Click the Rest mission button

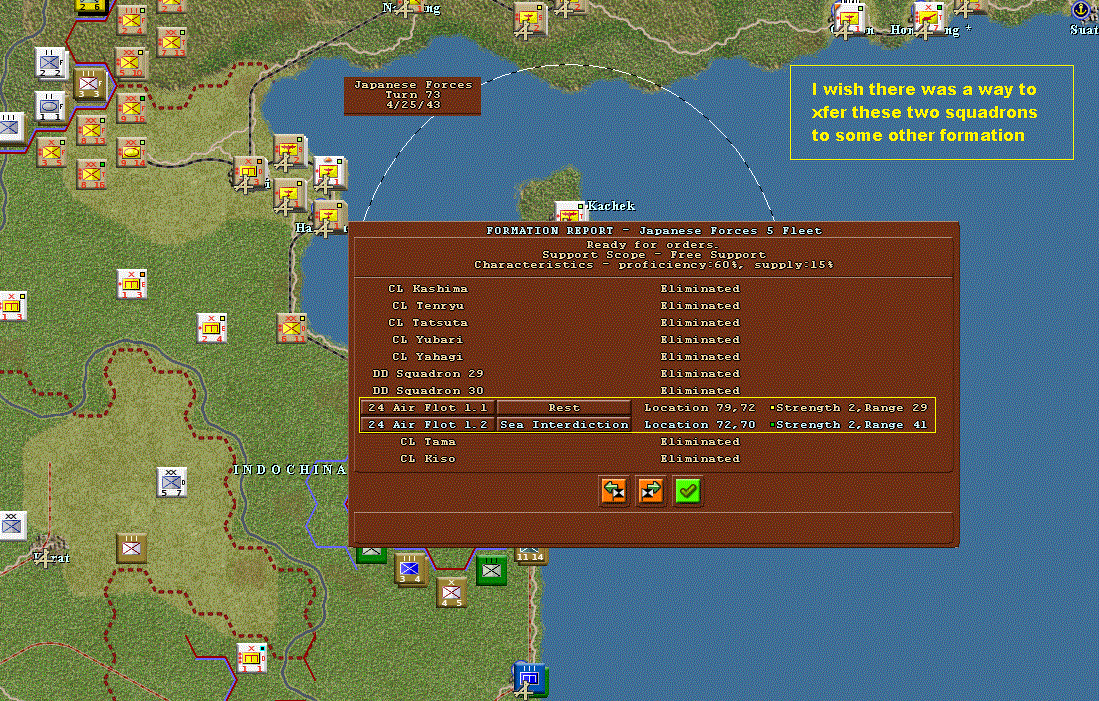[x=564, y=407]
